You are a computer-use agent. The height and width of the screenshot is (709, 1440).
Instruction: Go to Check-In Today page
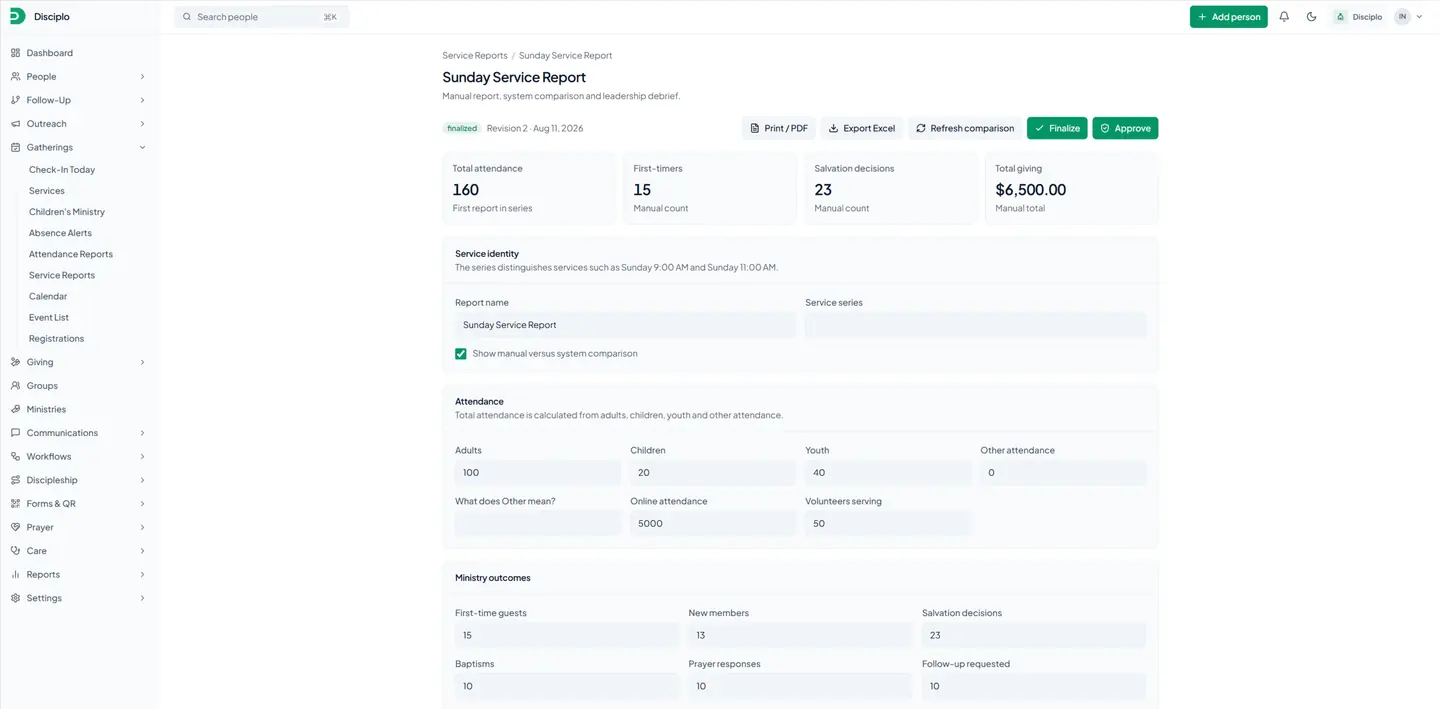point(62,170)
